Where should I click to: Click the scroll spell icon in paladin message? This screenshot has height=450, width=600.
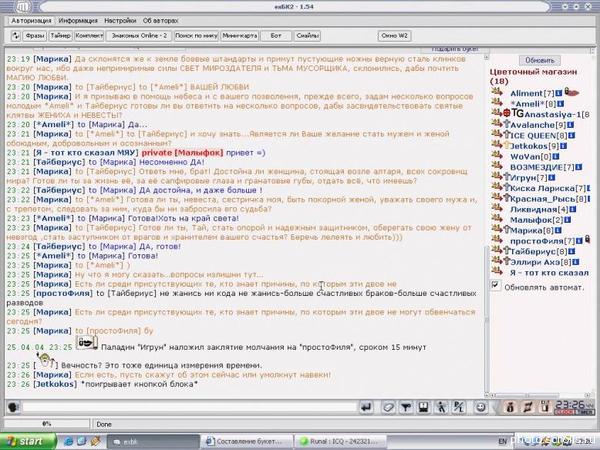(86, 343)
